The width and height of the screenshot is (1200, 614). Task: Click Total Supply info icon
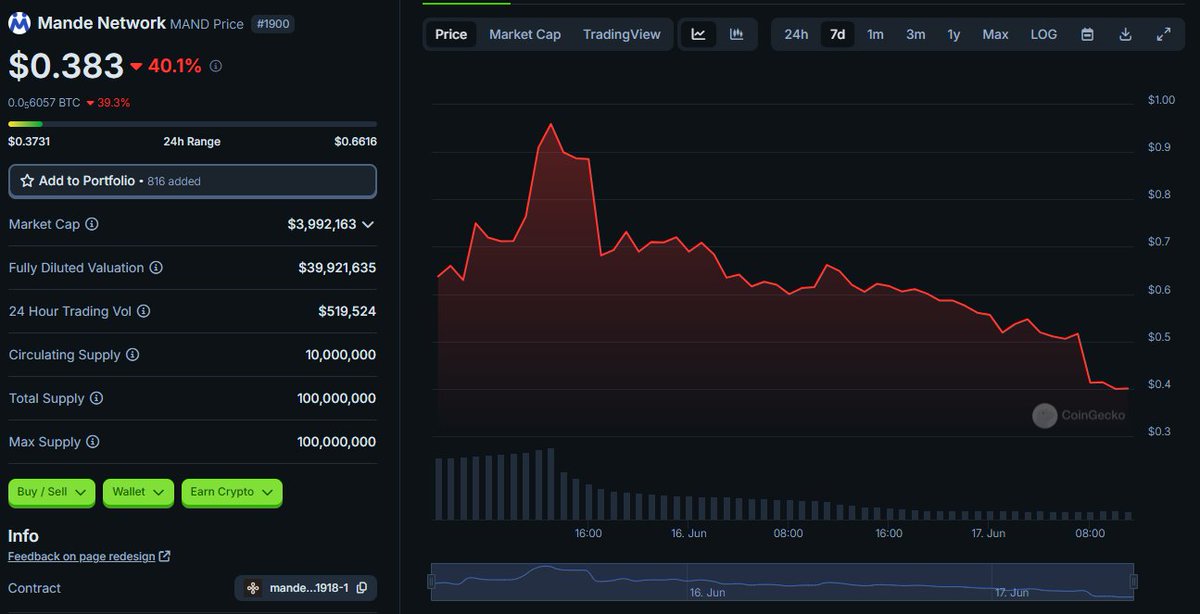pos(96,398)
